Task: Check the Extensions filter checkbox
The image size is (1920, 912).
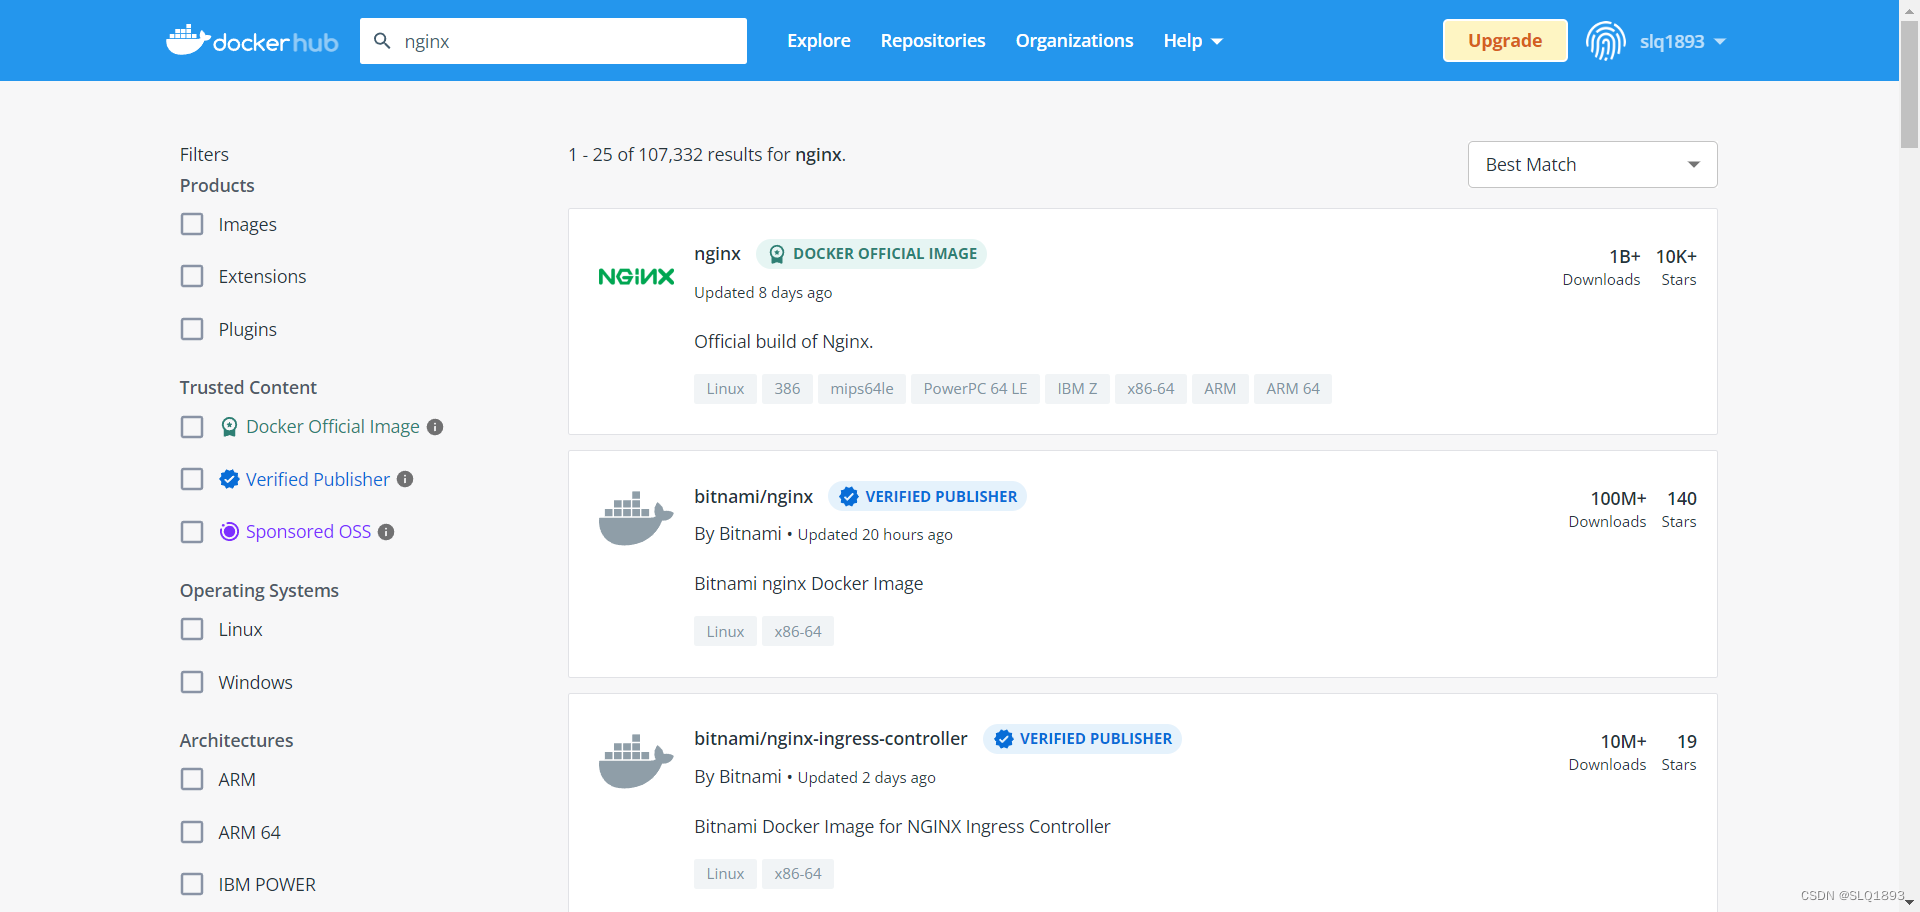Action: click(192, 276)
